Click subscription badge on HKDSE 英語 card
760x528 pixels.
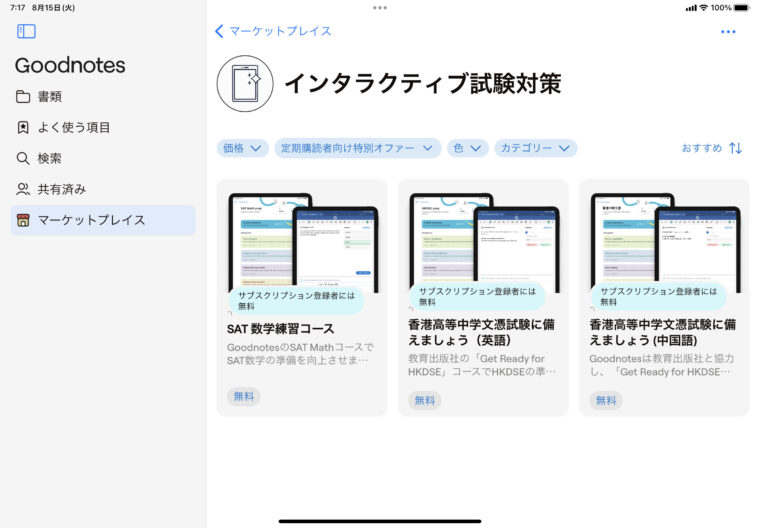click(477, 296)
